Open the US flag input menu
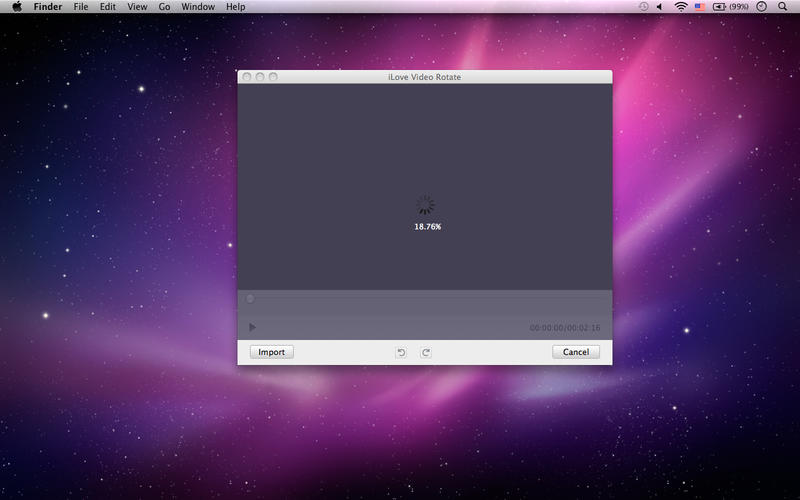 699,7
